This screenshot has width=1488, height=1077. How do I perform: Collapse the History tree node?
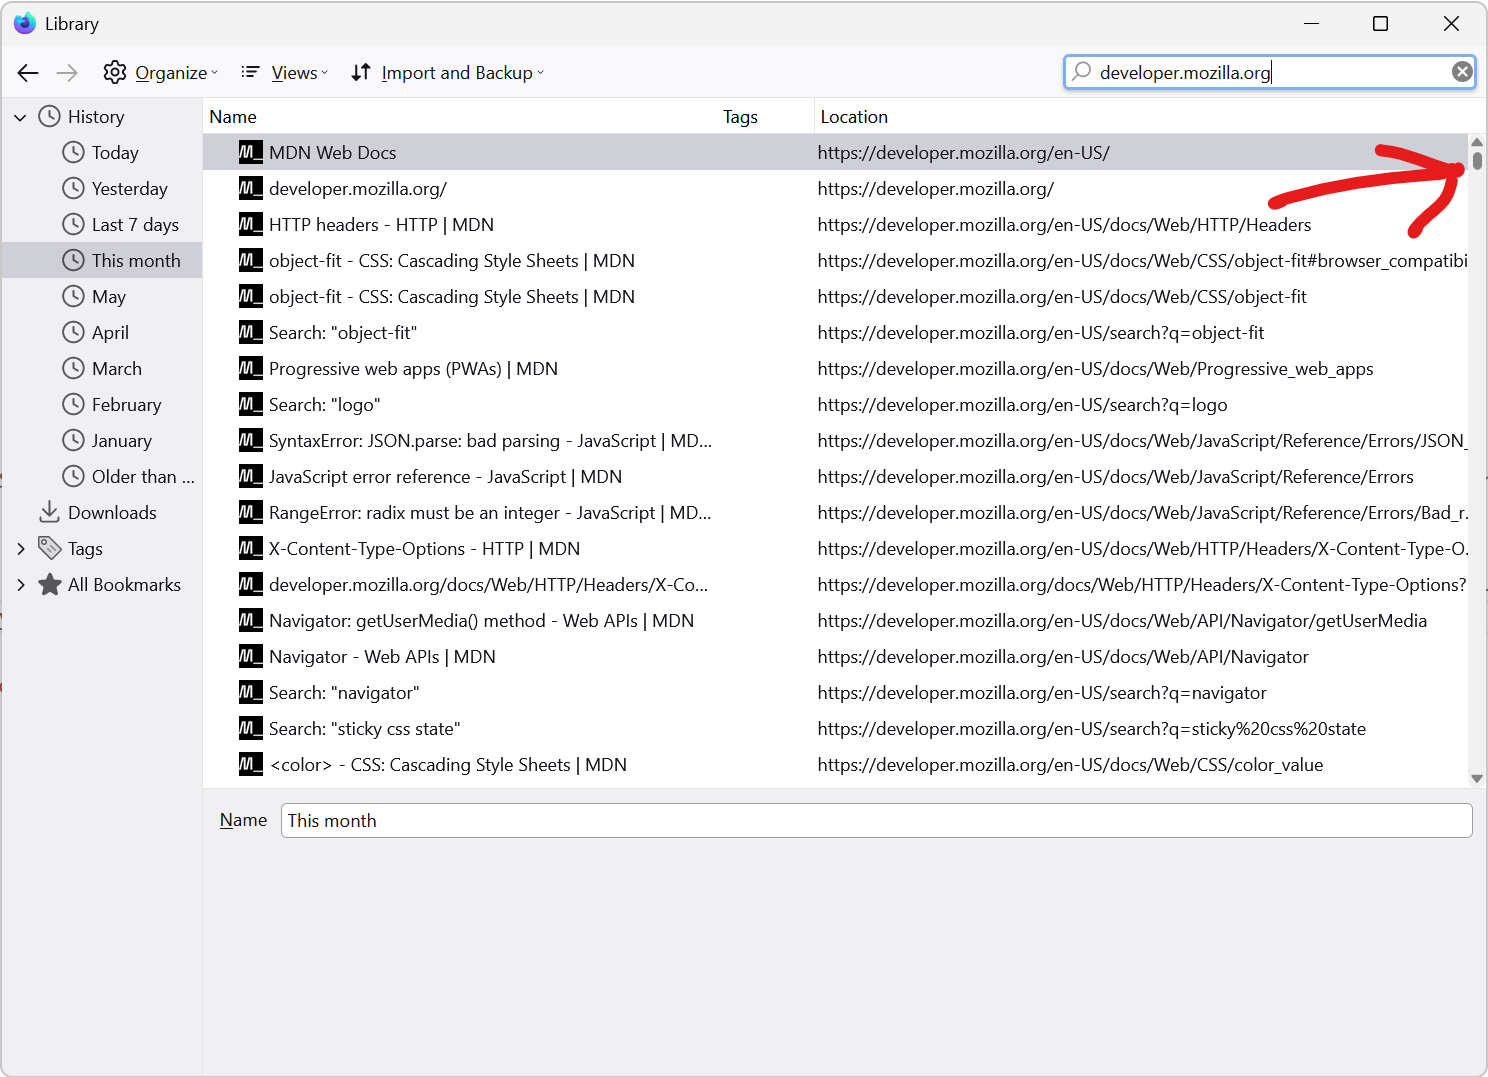click(x=20, y=117)
